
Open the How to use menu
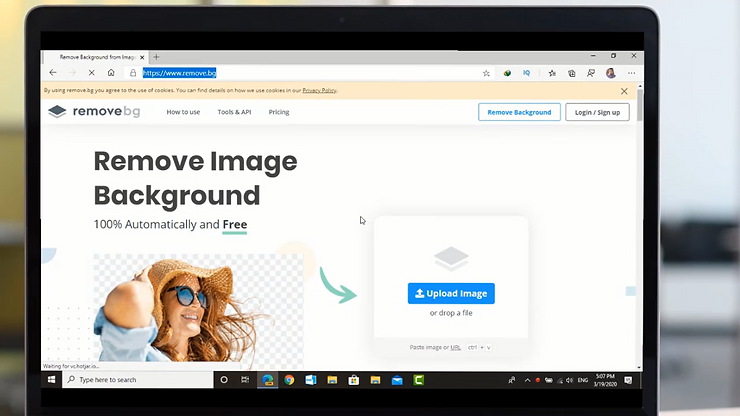183,112
